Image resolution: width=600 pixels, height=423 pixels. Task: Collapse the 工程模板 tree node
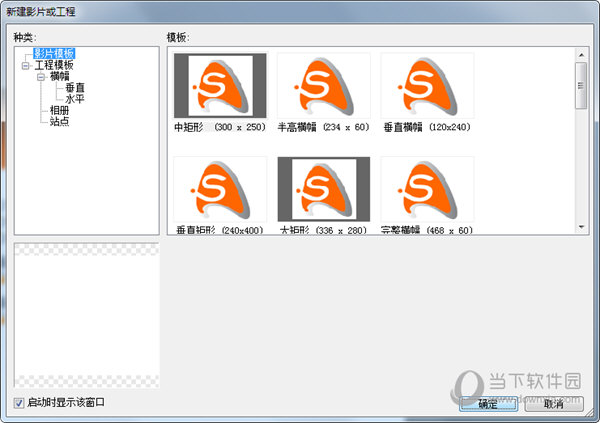(25, 65)
